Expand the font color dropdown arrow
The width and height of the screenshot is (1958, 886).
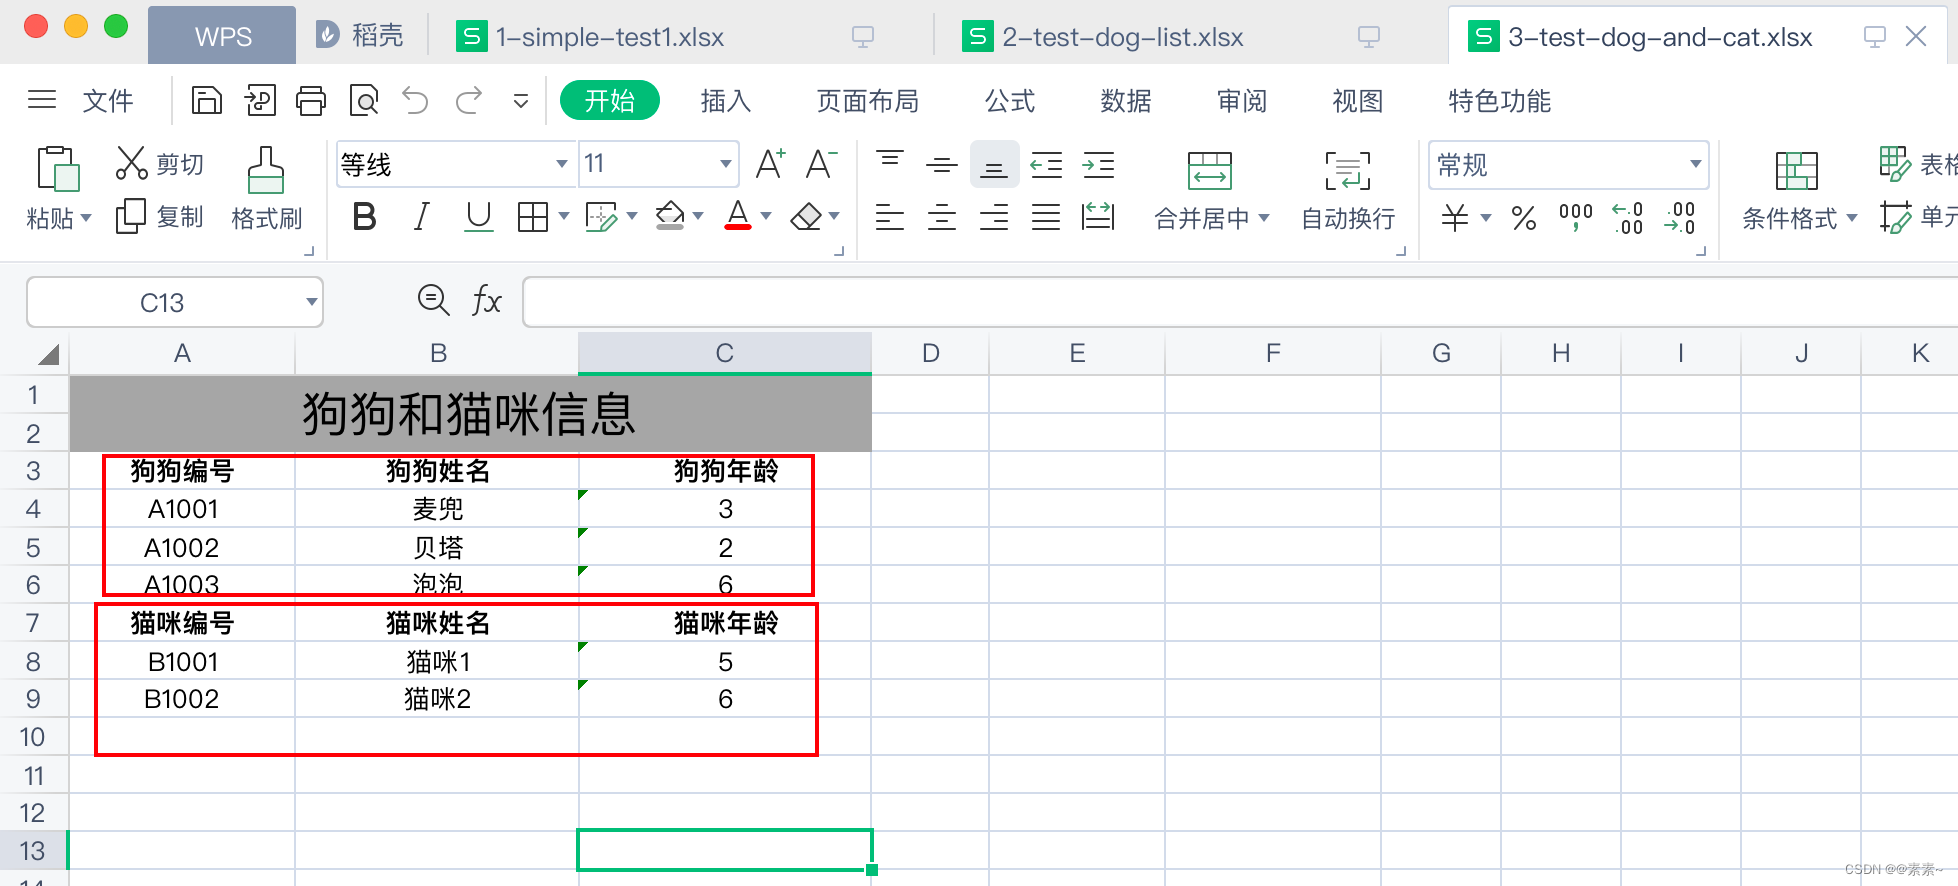click(x=766, y=216)
